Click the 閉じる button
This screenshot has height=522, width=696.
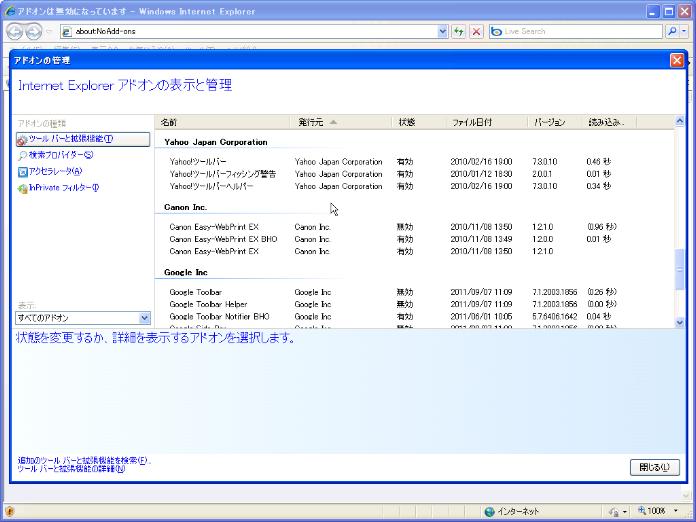[655, 467]
